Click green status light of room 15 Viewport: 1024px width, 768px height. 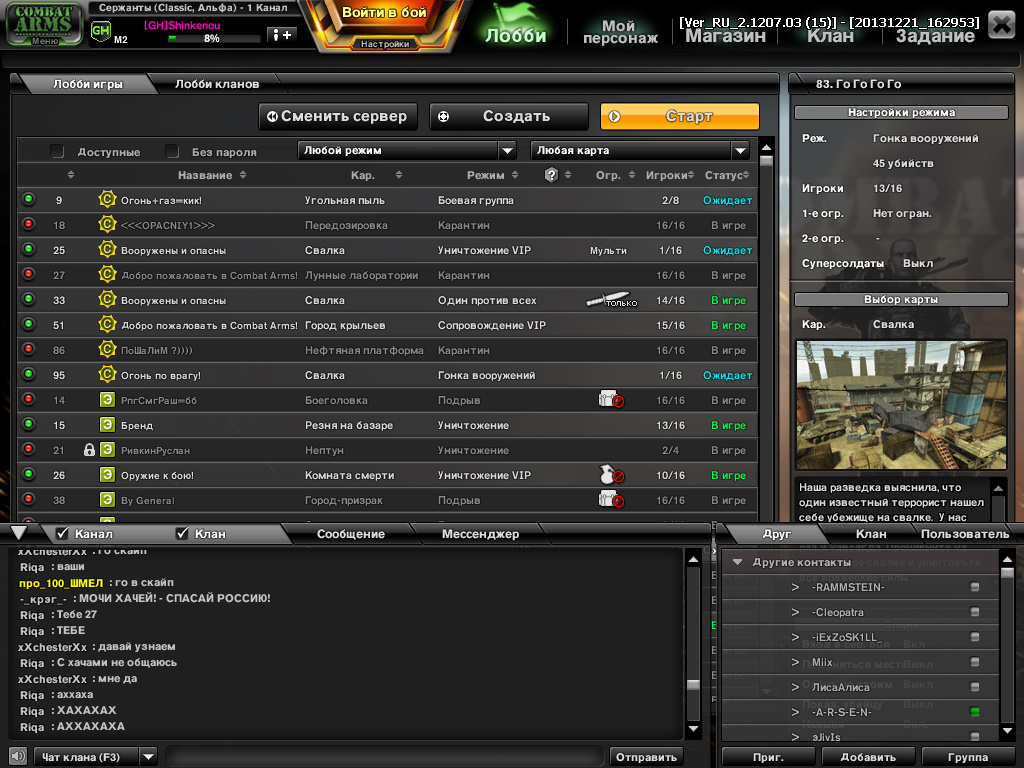pos(29,424)
